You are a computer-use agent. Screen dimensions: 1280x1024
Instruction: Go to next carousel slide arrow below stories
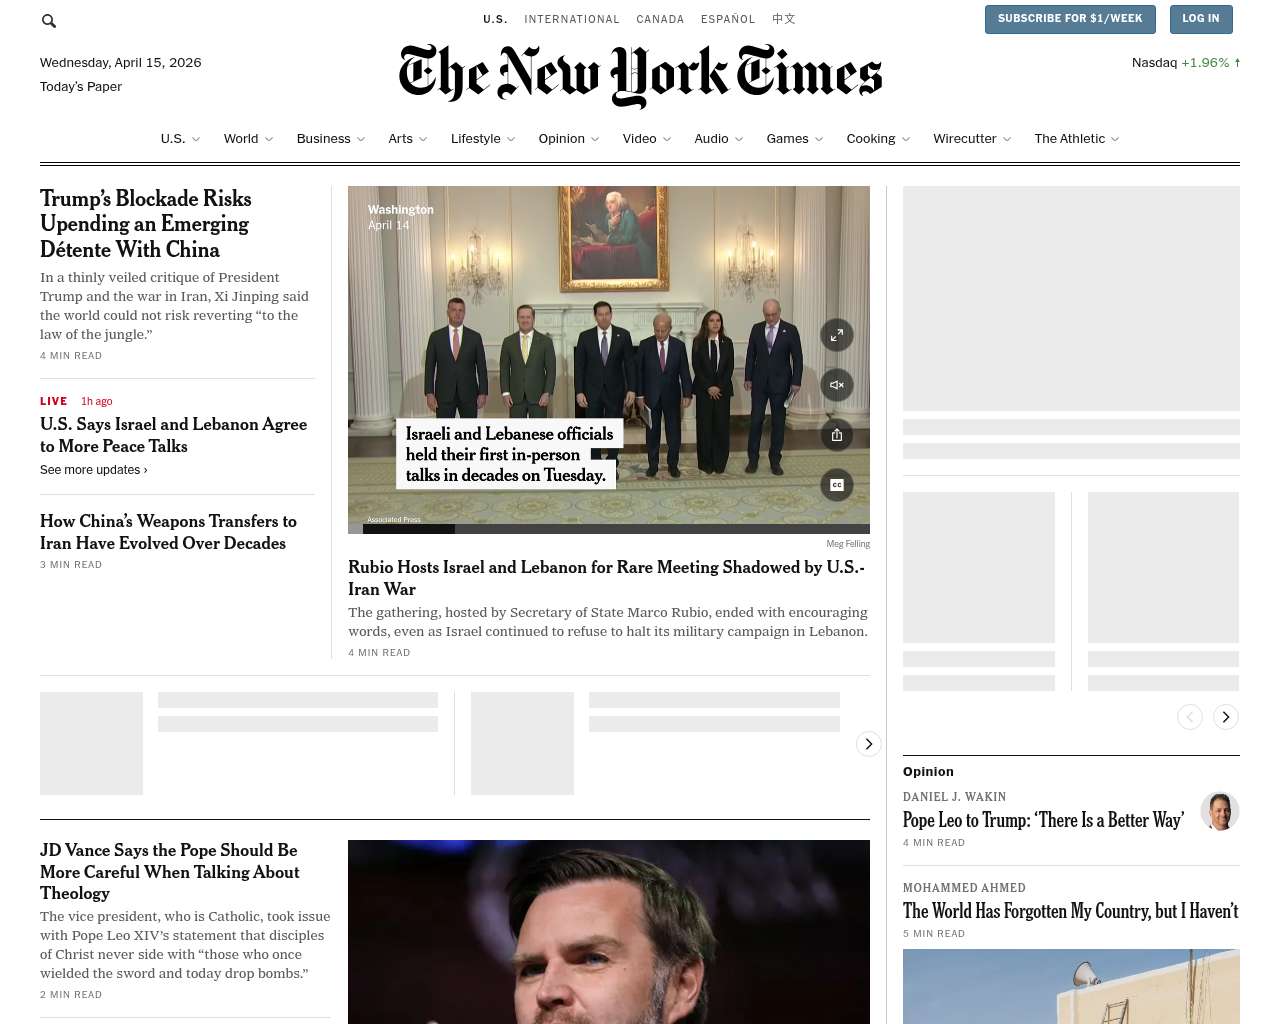pyautogui.click(x=869, y=743)
